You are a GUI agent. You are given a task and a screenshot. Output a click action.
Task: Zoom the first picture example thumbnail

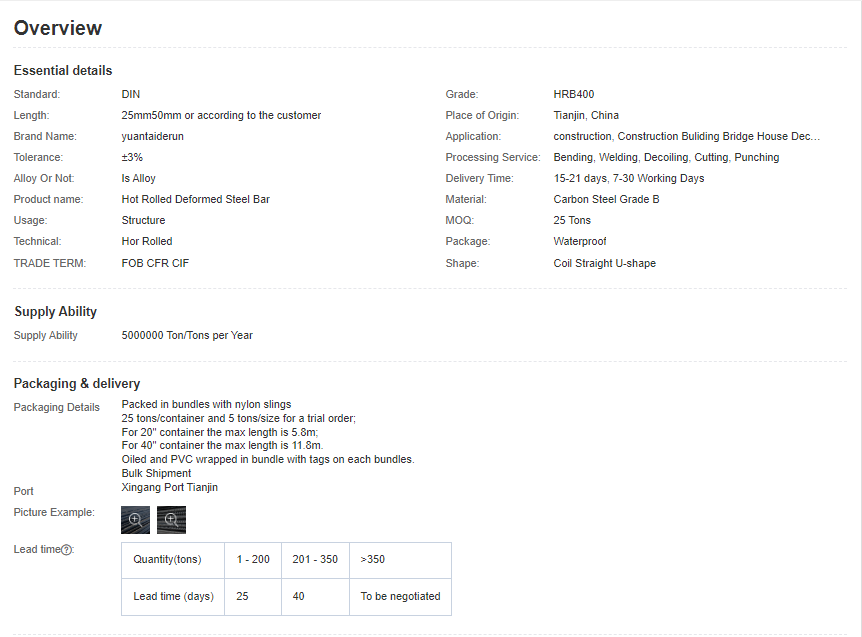coord(136,520)
